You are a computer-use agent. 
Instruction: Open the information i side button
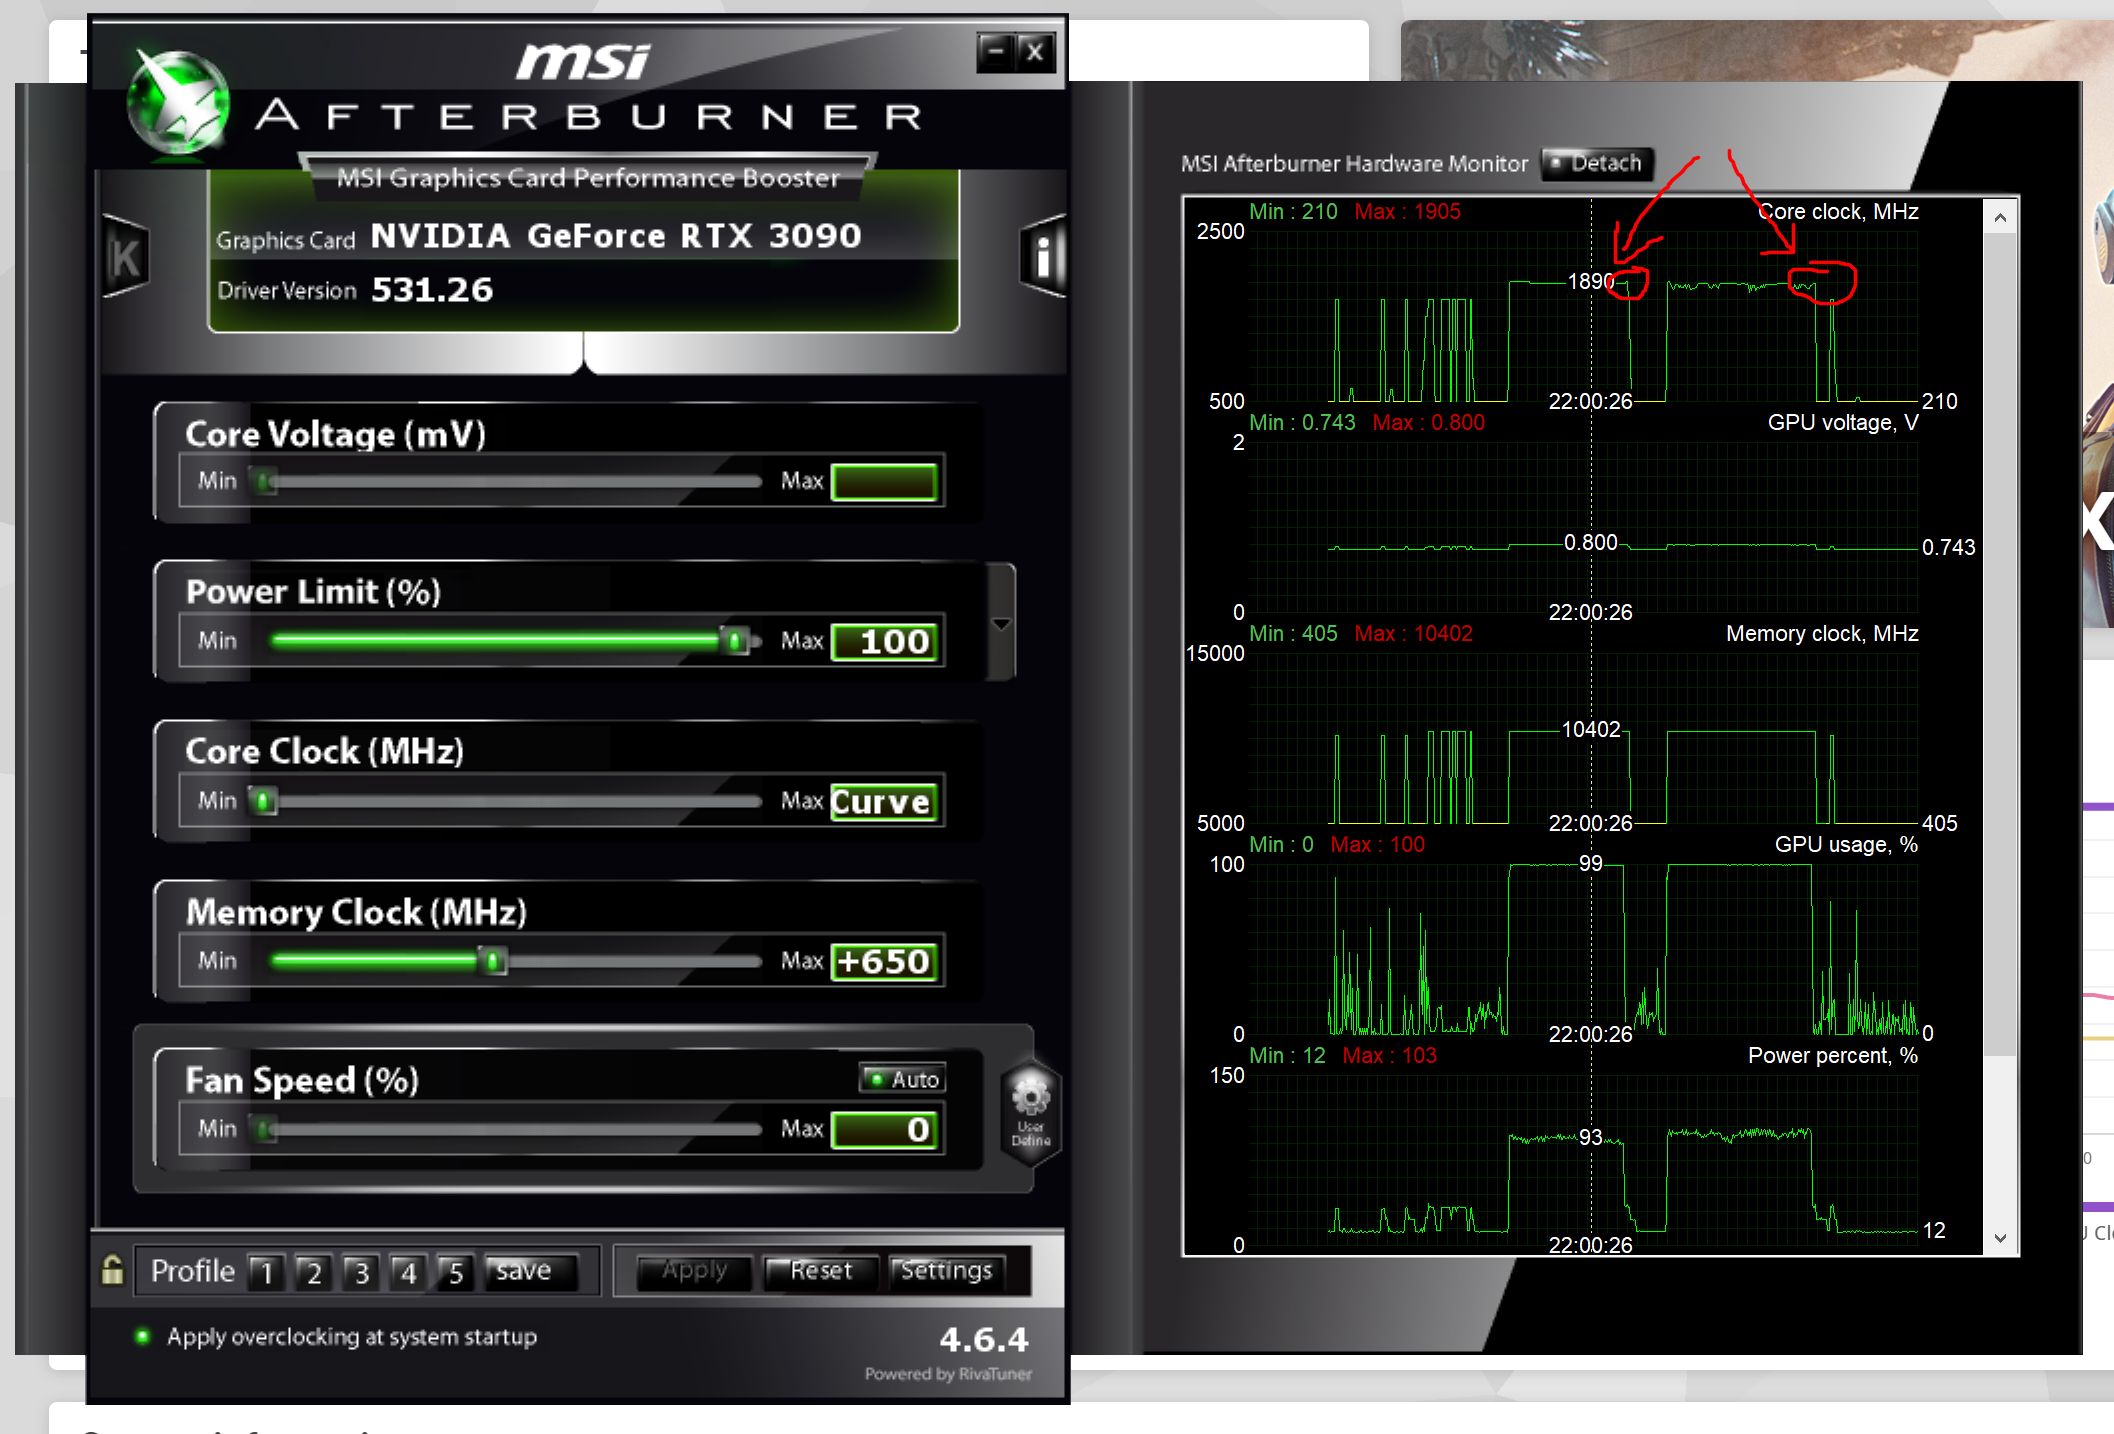[x=1043, y=258]
